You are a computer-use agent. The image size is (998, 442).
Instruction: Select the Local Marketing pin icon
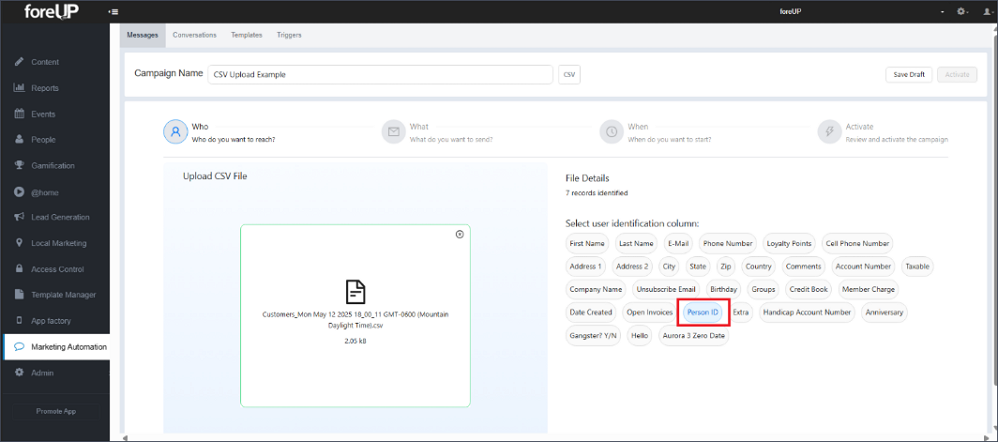[x=19, y=243]
